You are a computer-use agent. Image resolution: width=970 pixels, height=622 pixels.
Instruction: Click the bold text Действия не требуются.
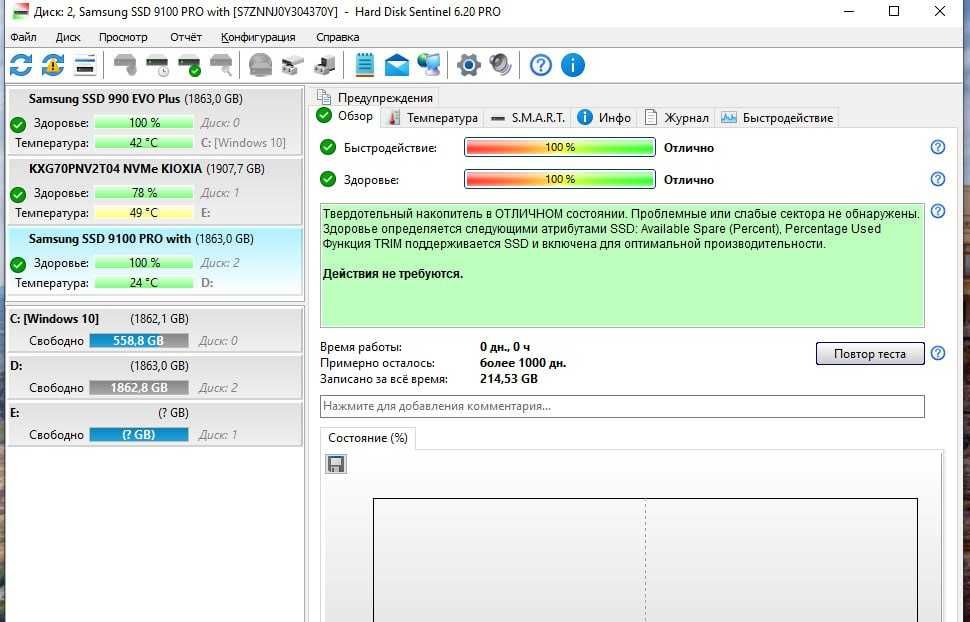click(393, 274)
